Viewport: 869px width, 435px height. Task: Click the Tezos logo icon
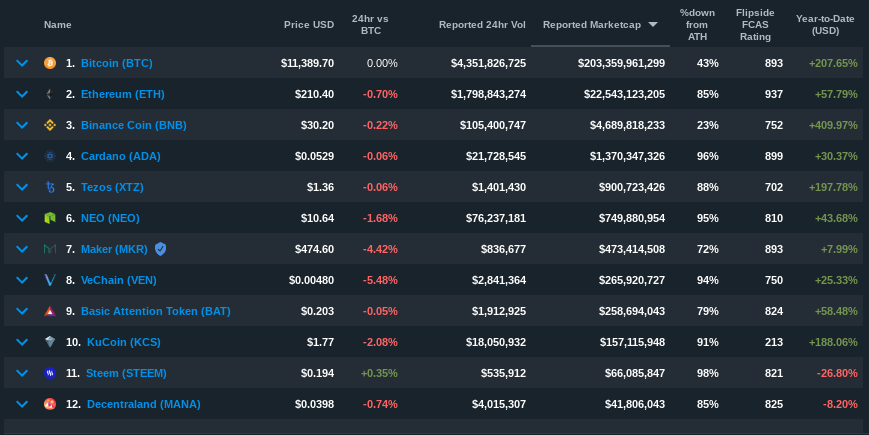click(49, 187)
